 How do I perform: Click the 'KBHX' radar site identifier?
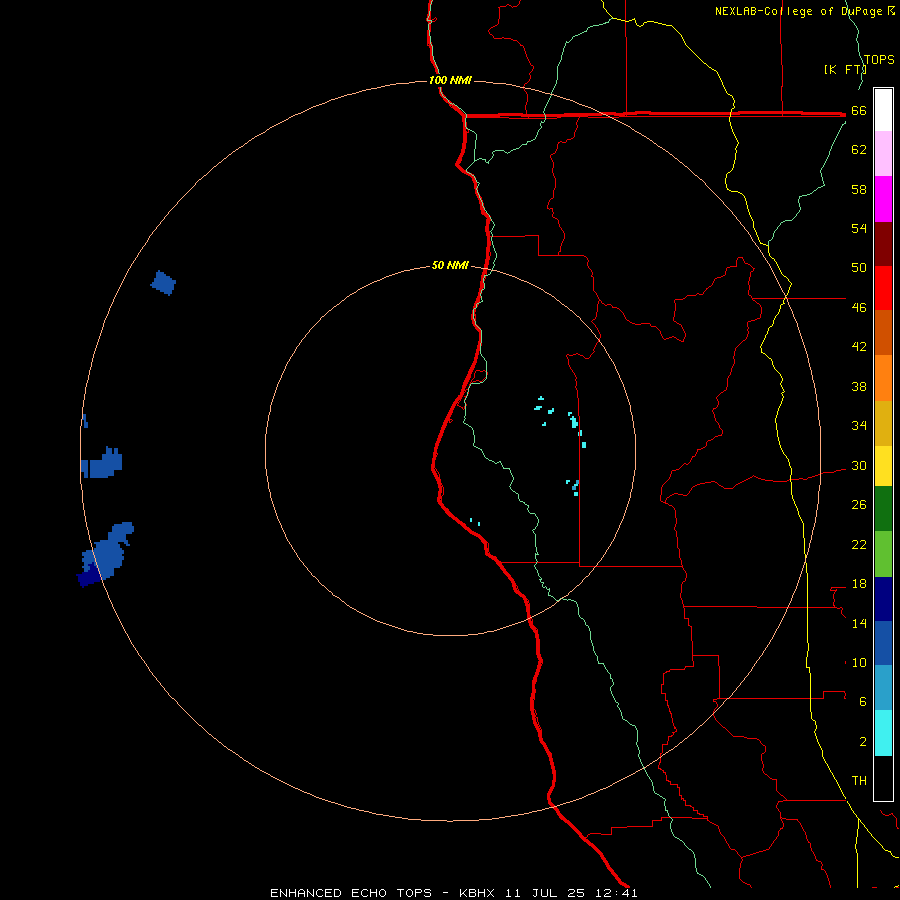[x=478, y=893]
